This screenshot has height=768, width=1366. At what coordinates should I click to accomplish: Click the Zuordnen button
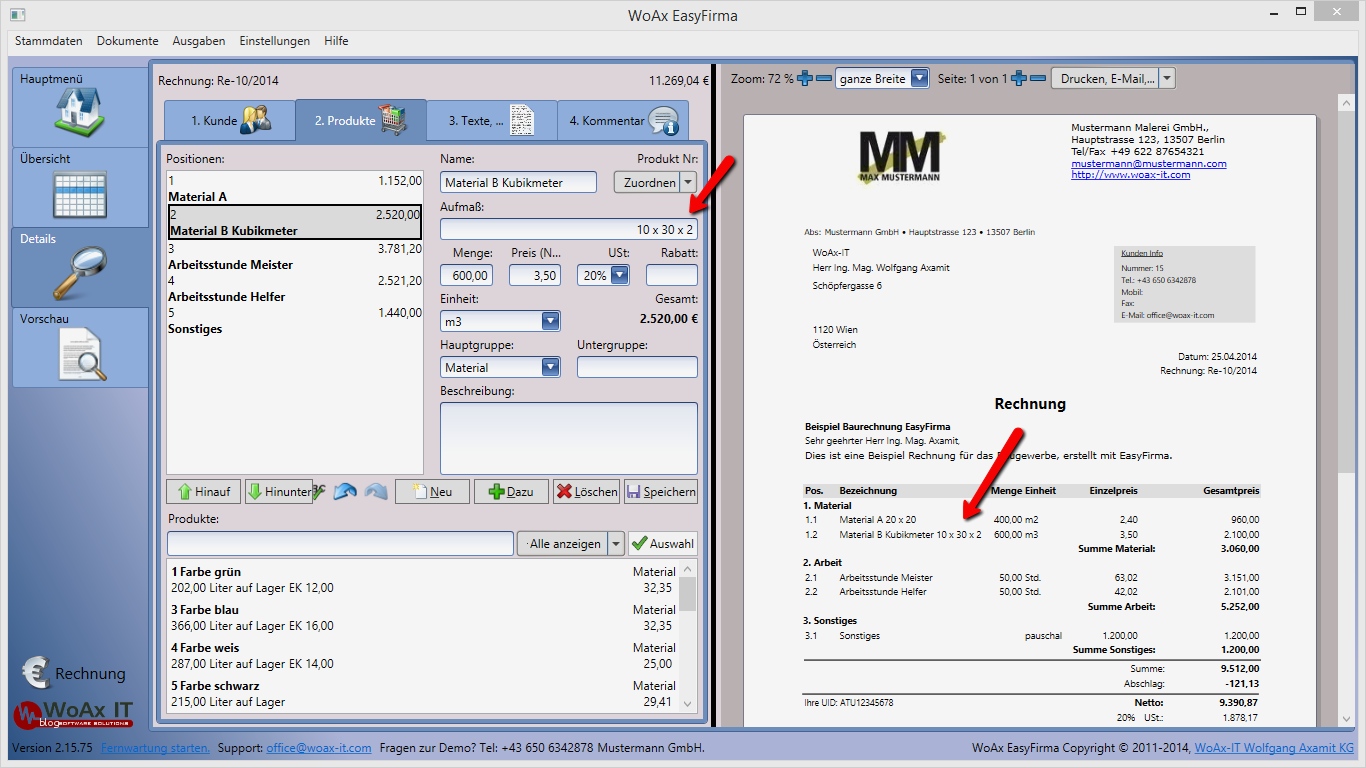click(x=647, y=182)
